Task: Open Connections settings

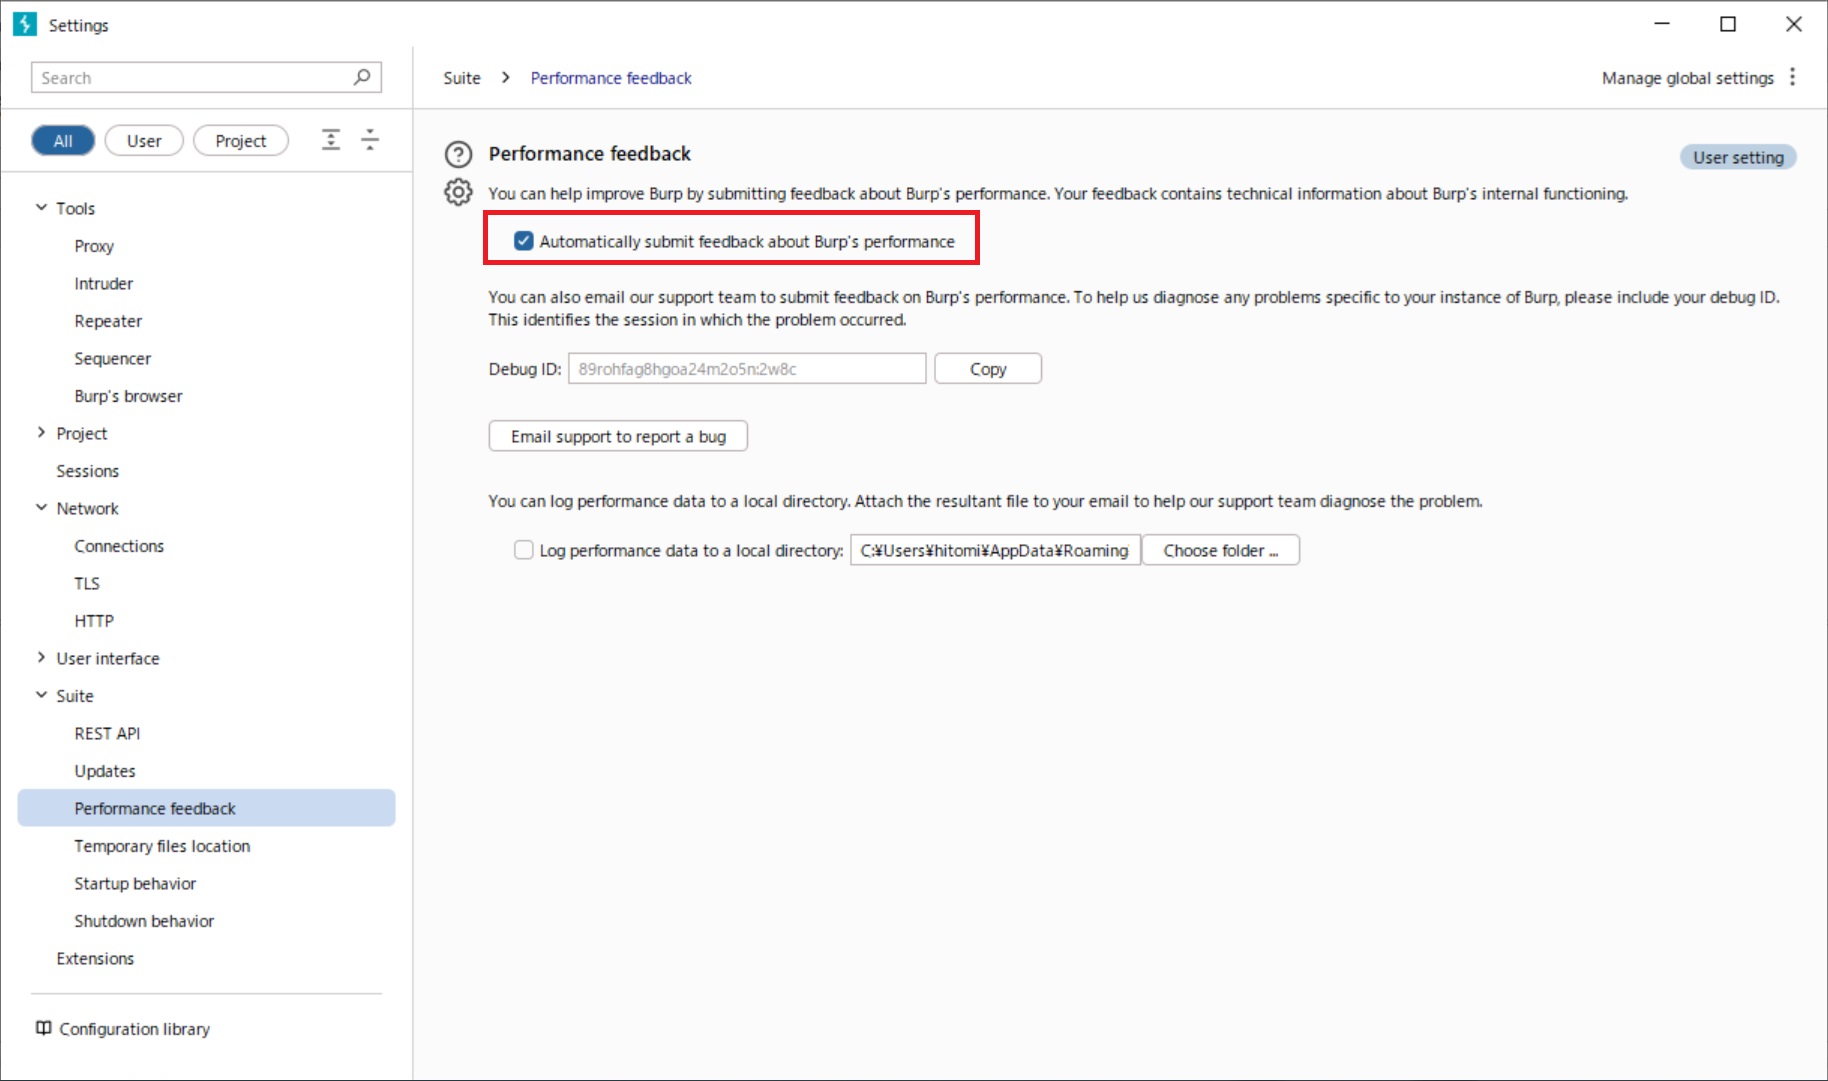Action: (119, 546)
